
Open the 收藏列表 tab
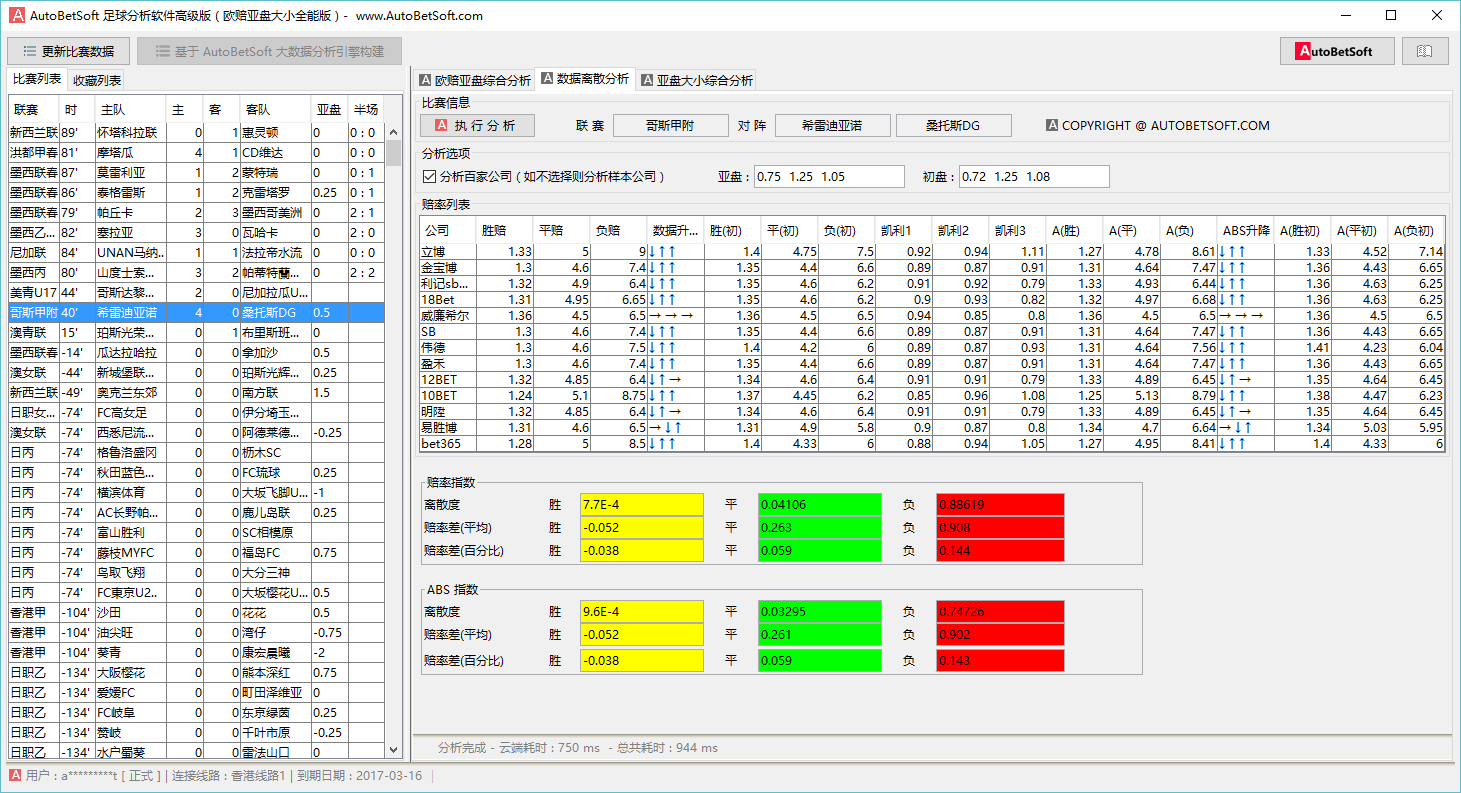[x=97, y=80]
